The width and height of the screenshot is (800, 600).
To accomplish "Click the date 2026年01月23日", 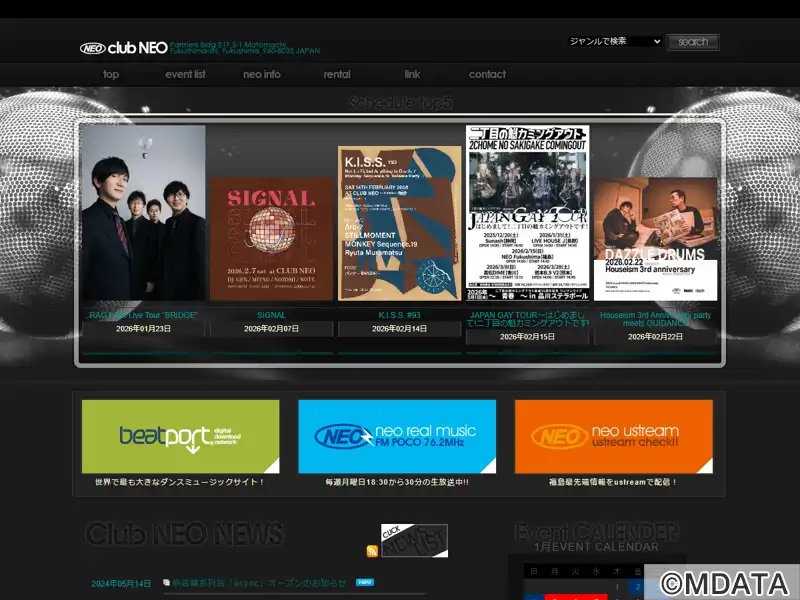I will (x=143, y=329).
